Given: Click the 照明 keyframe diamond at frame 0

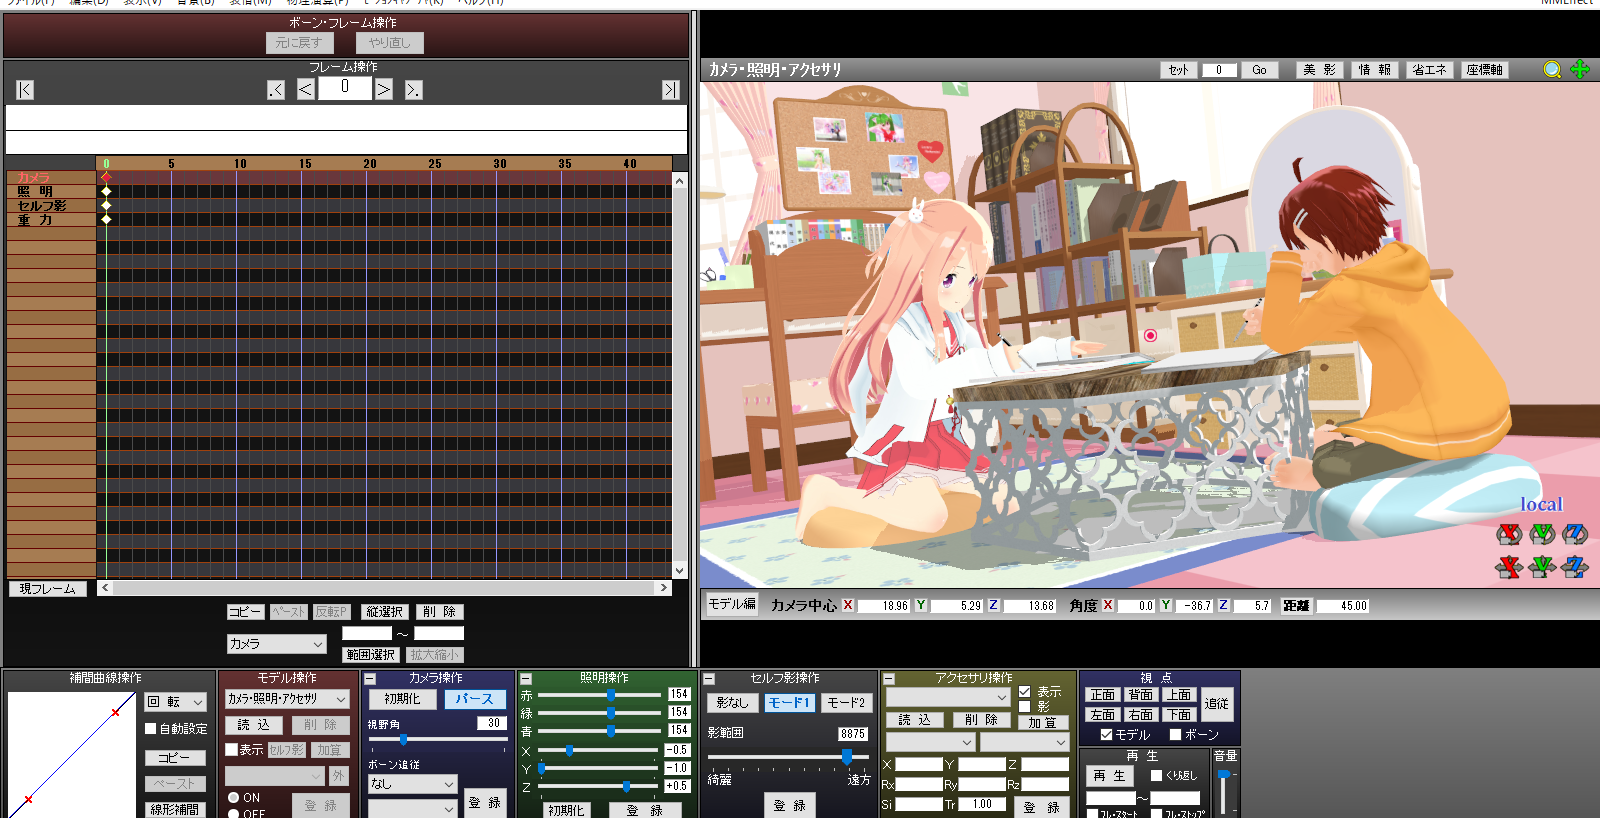Looking at the screenshot, I should point(106,191).
